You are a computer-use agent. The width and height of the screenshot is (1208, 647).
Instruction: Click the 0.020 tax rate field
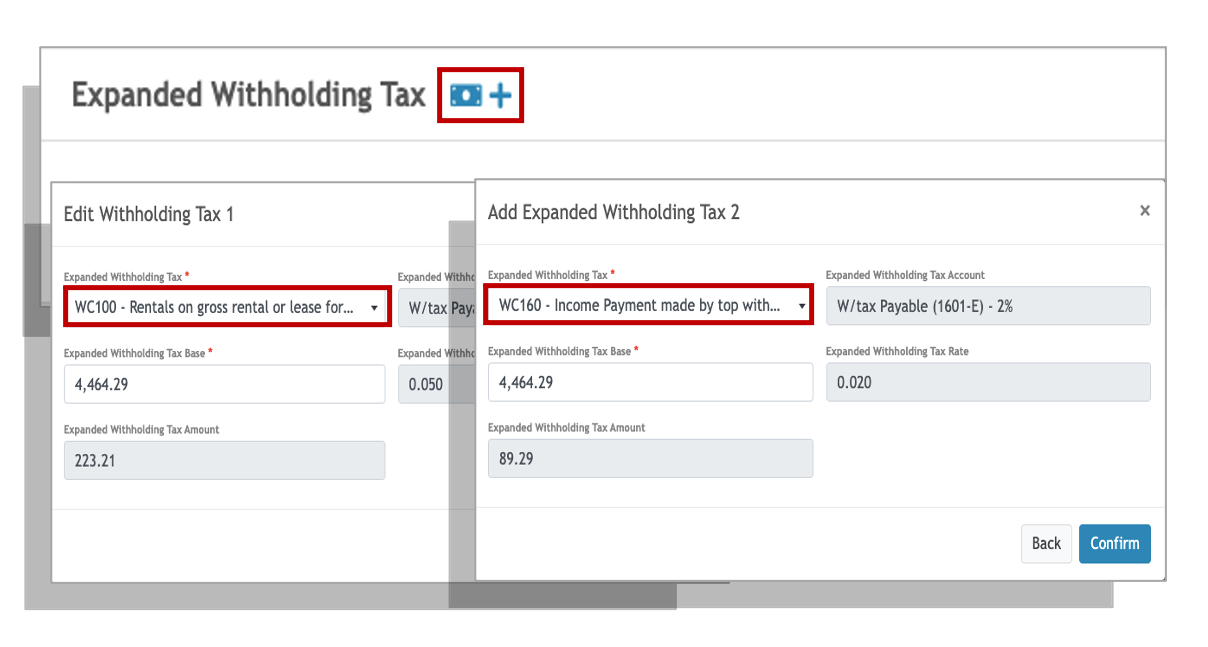(988, 382)
